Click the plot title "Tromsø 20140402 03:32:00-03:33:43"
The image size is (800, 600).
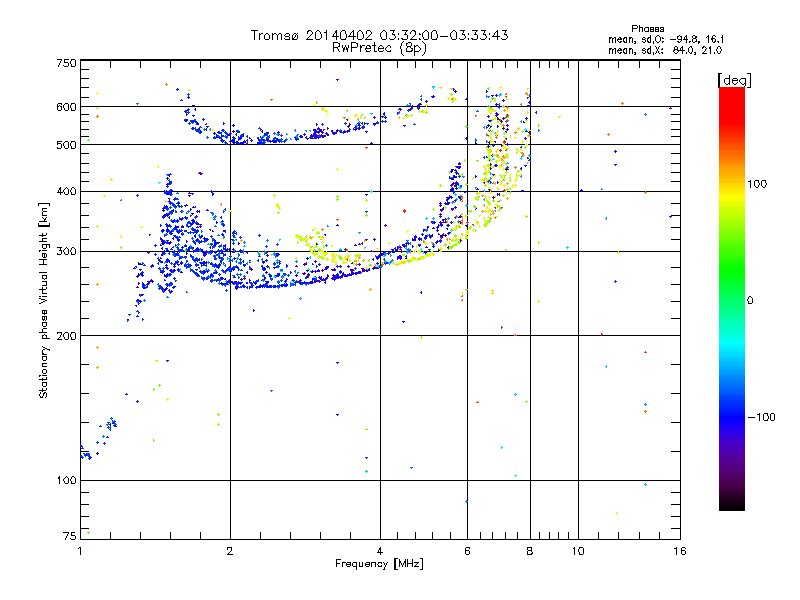(380, 35)
